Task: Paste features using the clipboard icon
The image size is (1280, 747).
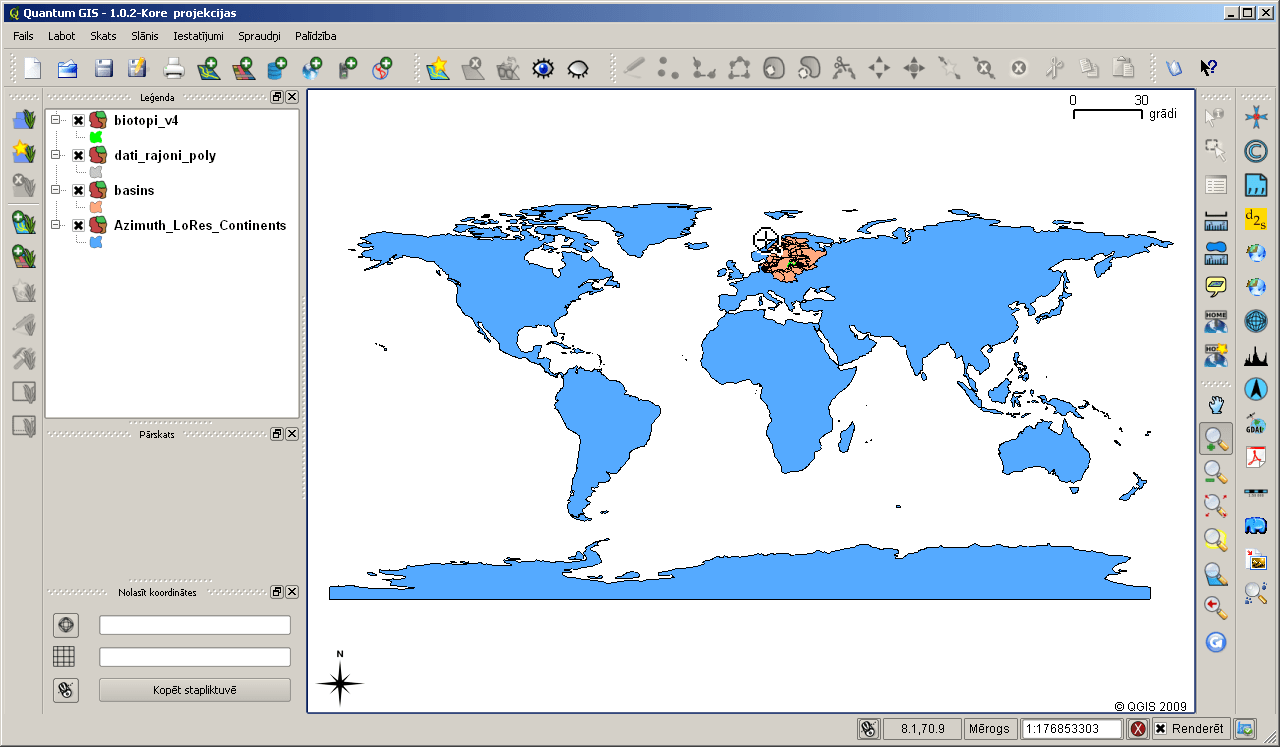Action: tap(1124, 68)
